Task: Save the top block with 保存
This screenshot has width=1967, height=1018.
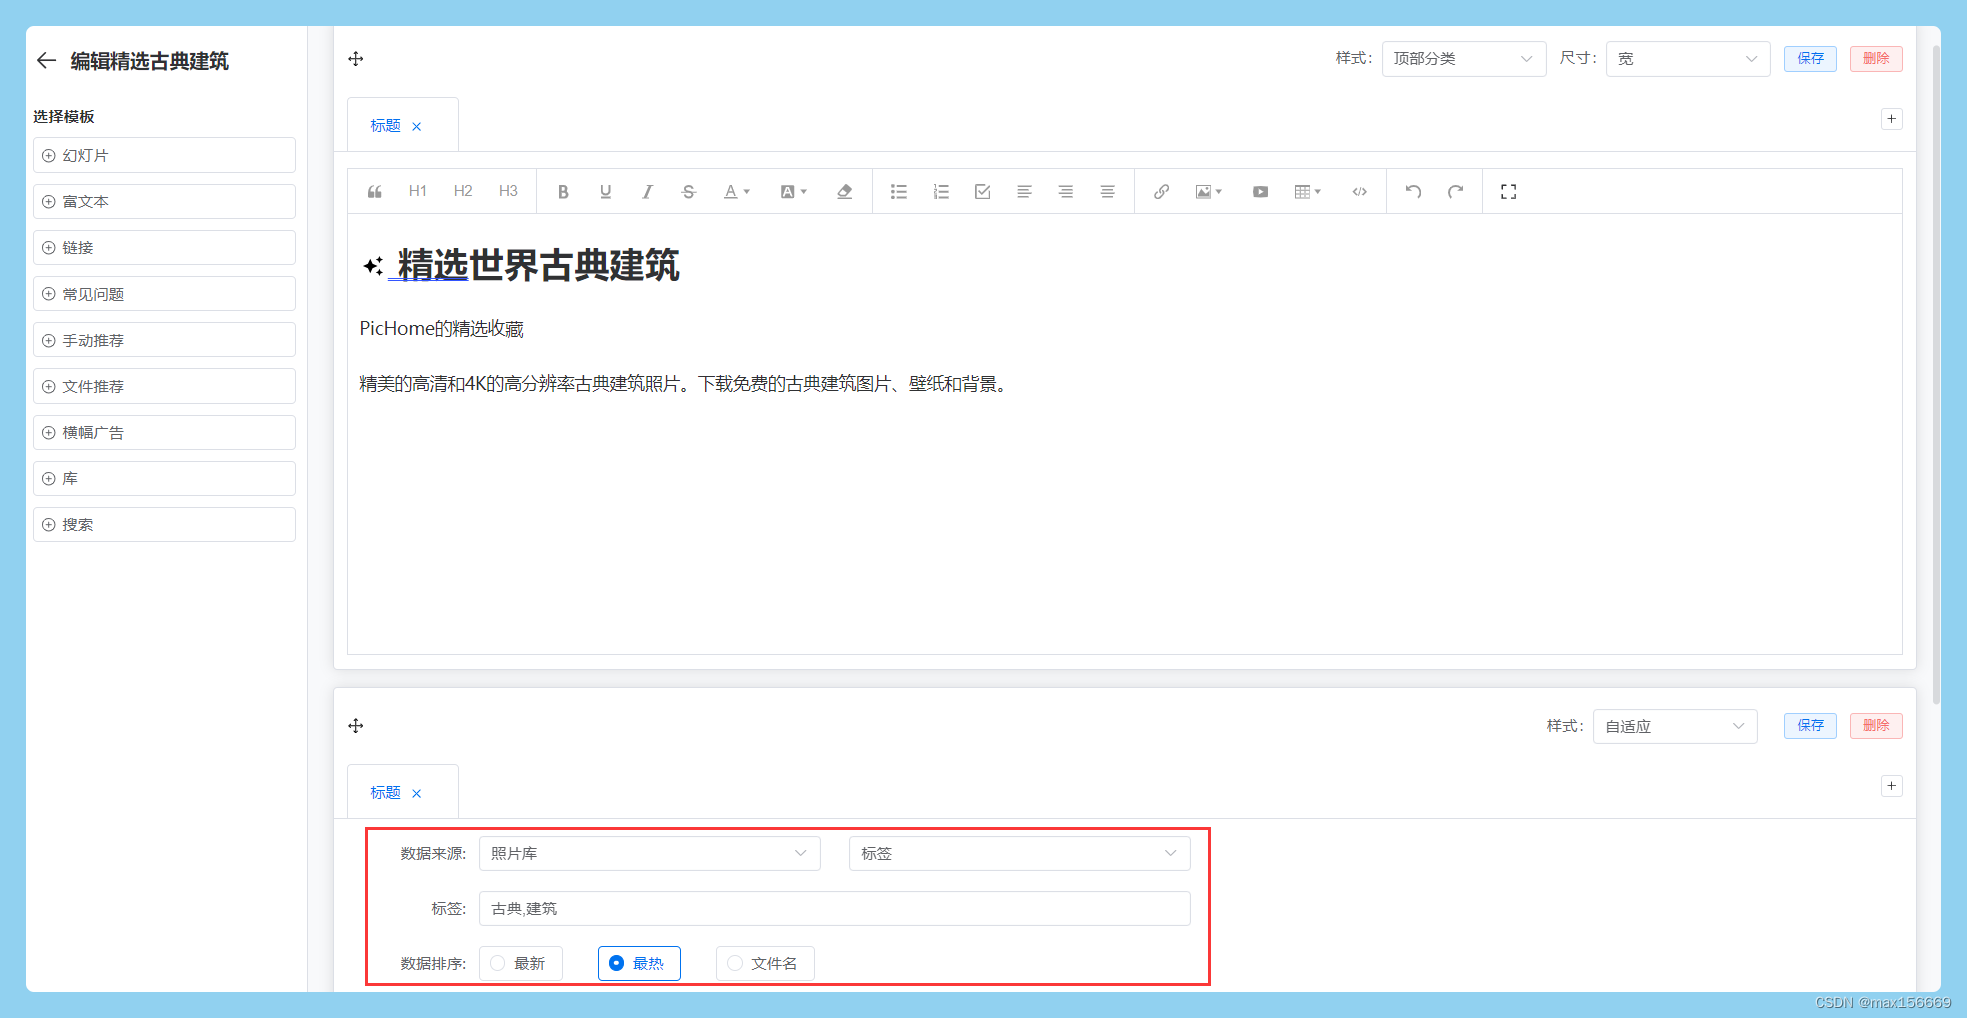Action: click(x=1810, y=59)
